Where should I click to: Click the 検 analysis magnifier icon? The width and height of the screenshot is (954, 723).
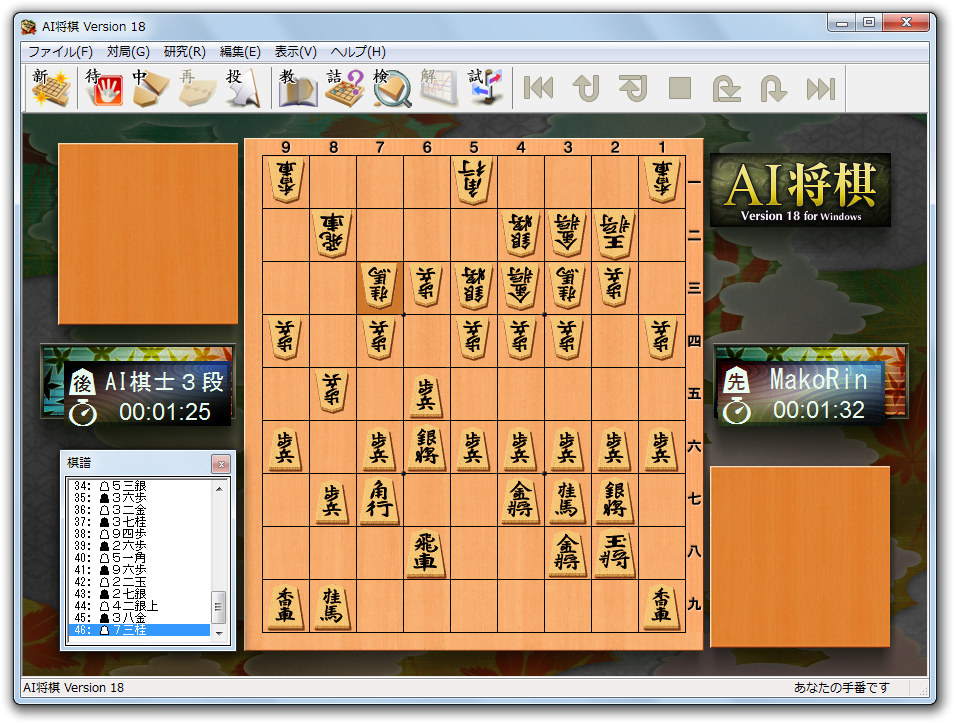point(392,88)
